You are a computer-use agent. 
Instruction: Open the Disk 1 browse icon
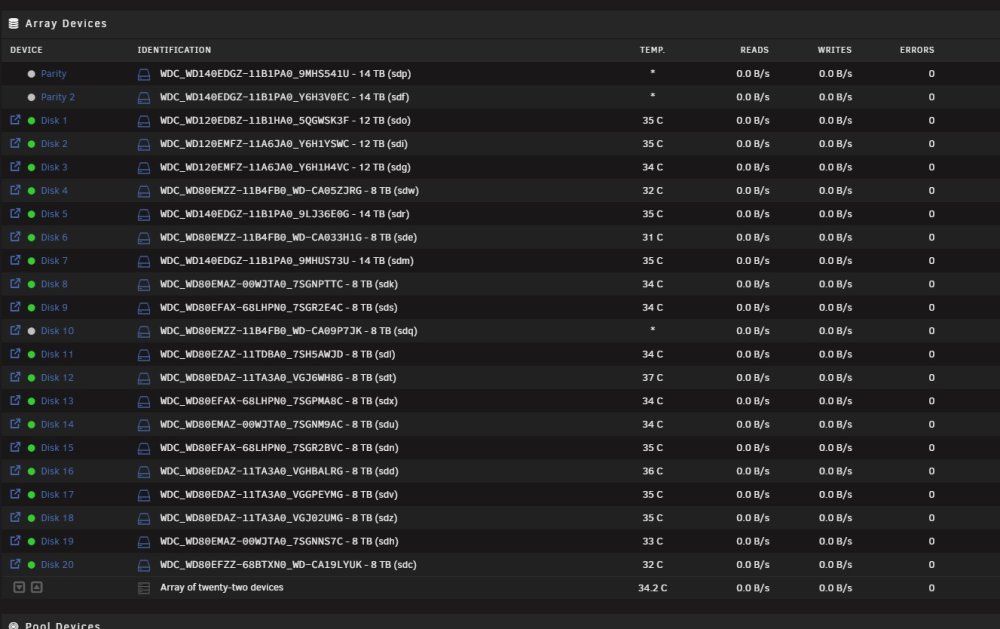15,120
